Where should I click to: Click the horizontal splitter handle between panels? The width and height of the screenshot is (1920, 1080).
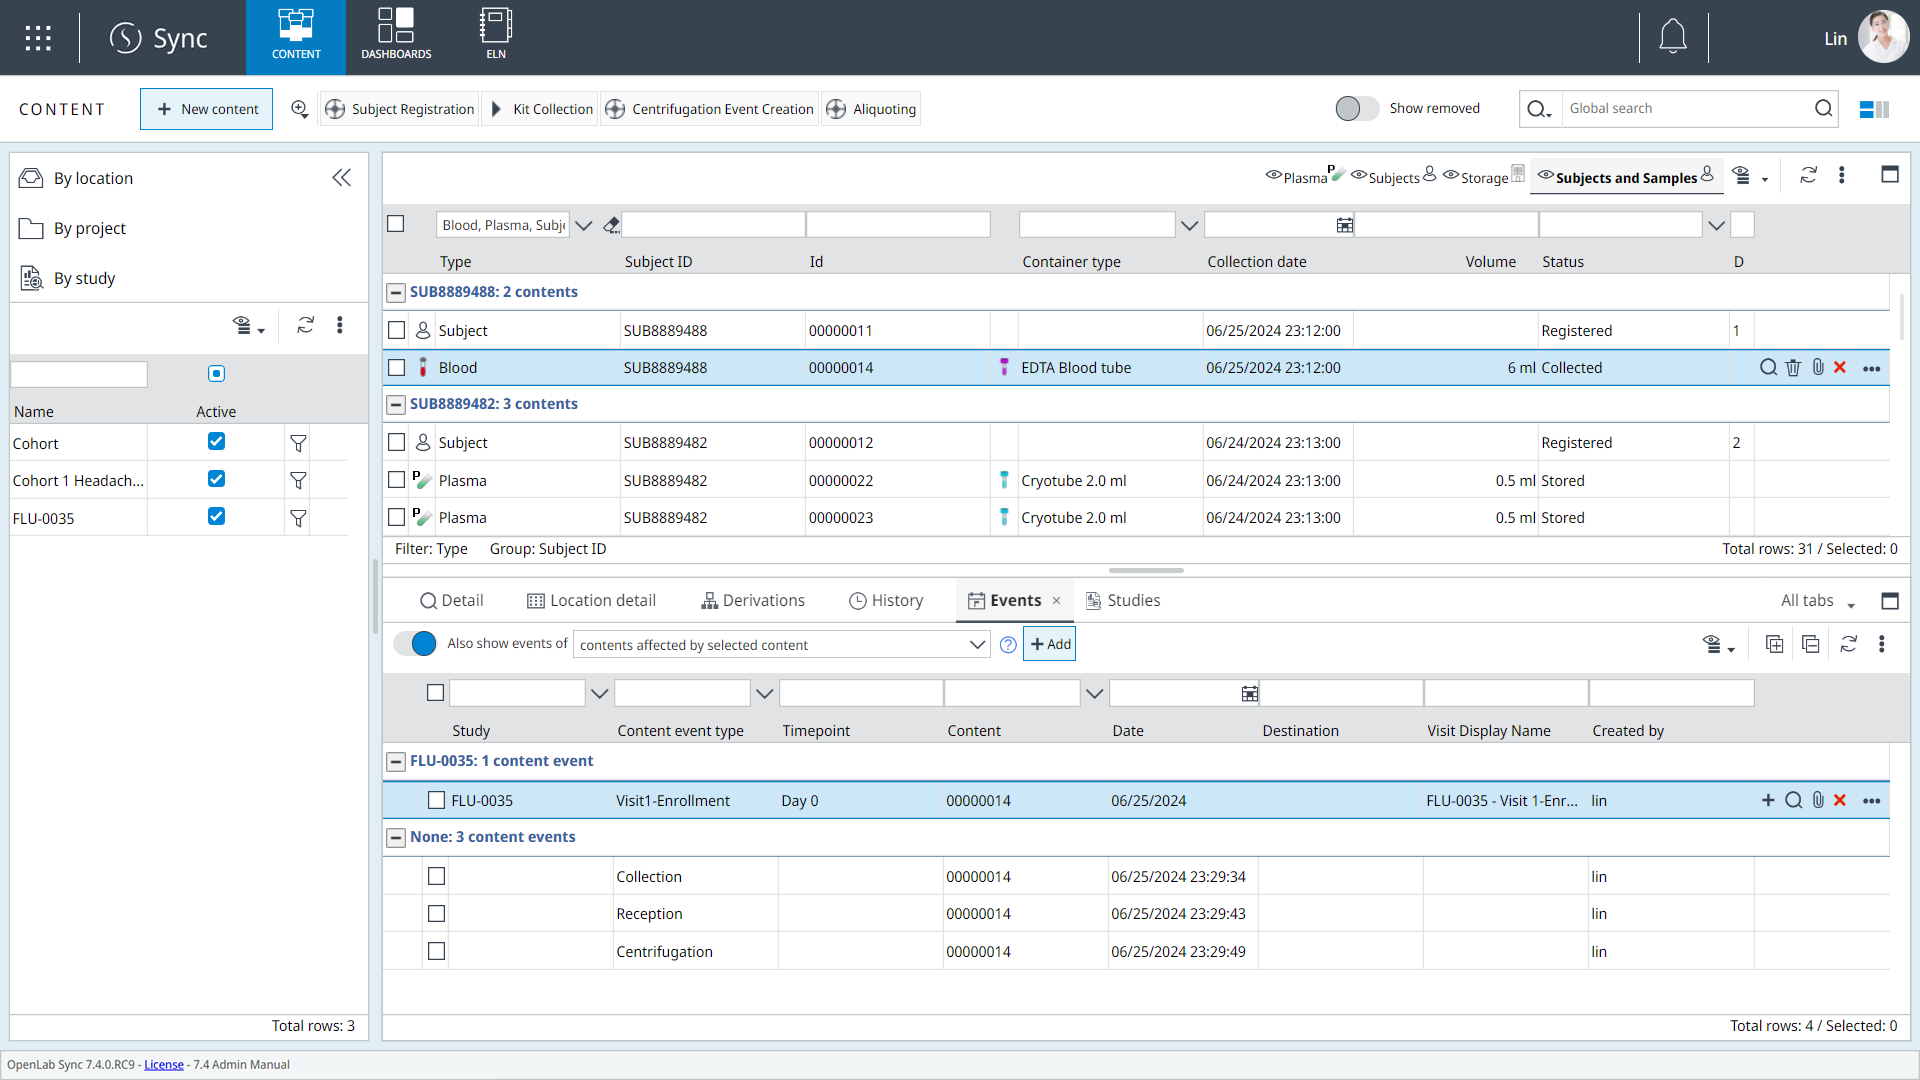click(1146, 571)
